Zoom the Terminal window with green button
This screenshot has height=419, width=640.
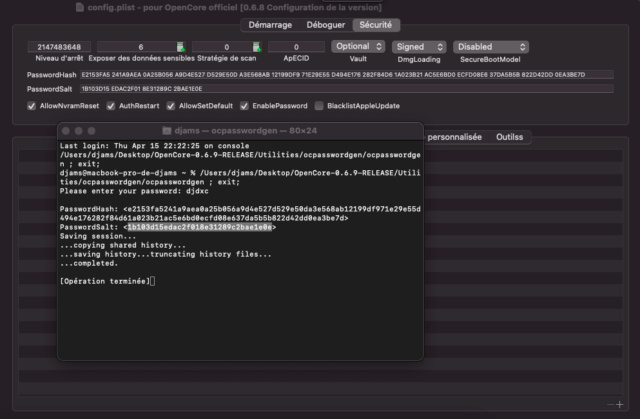pos(91,131)
